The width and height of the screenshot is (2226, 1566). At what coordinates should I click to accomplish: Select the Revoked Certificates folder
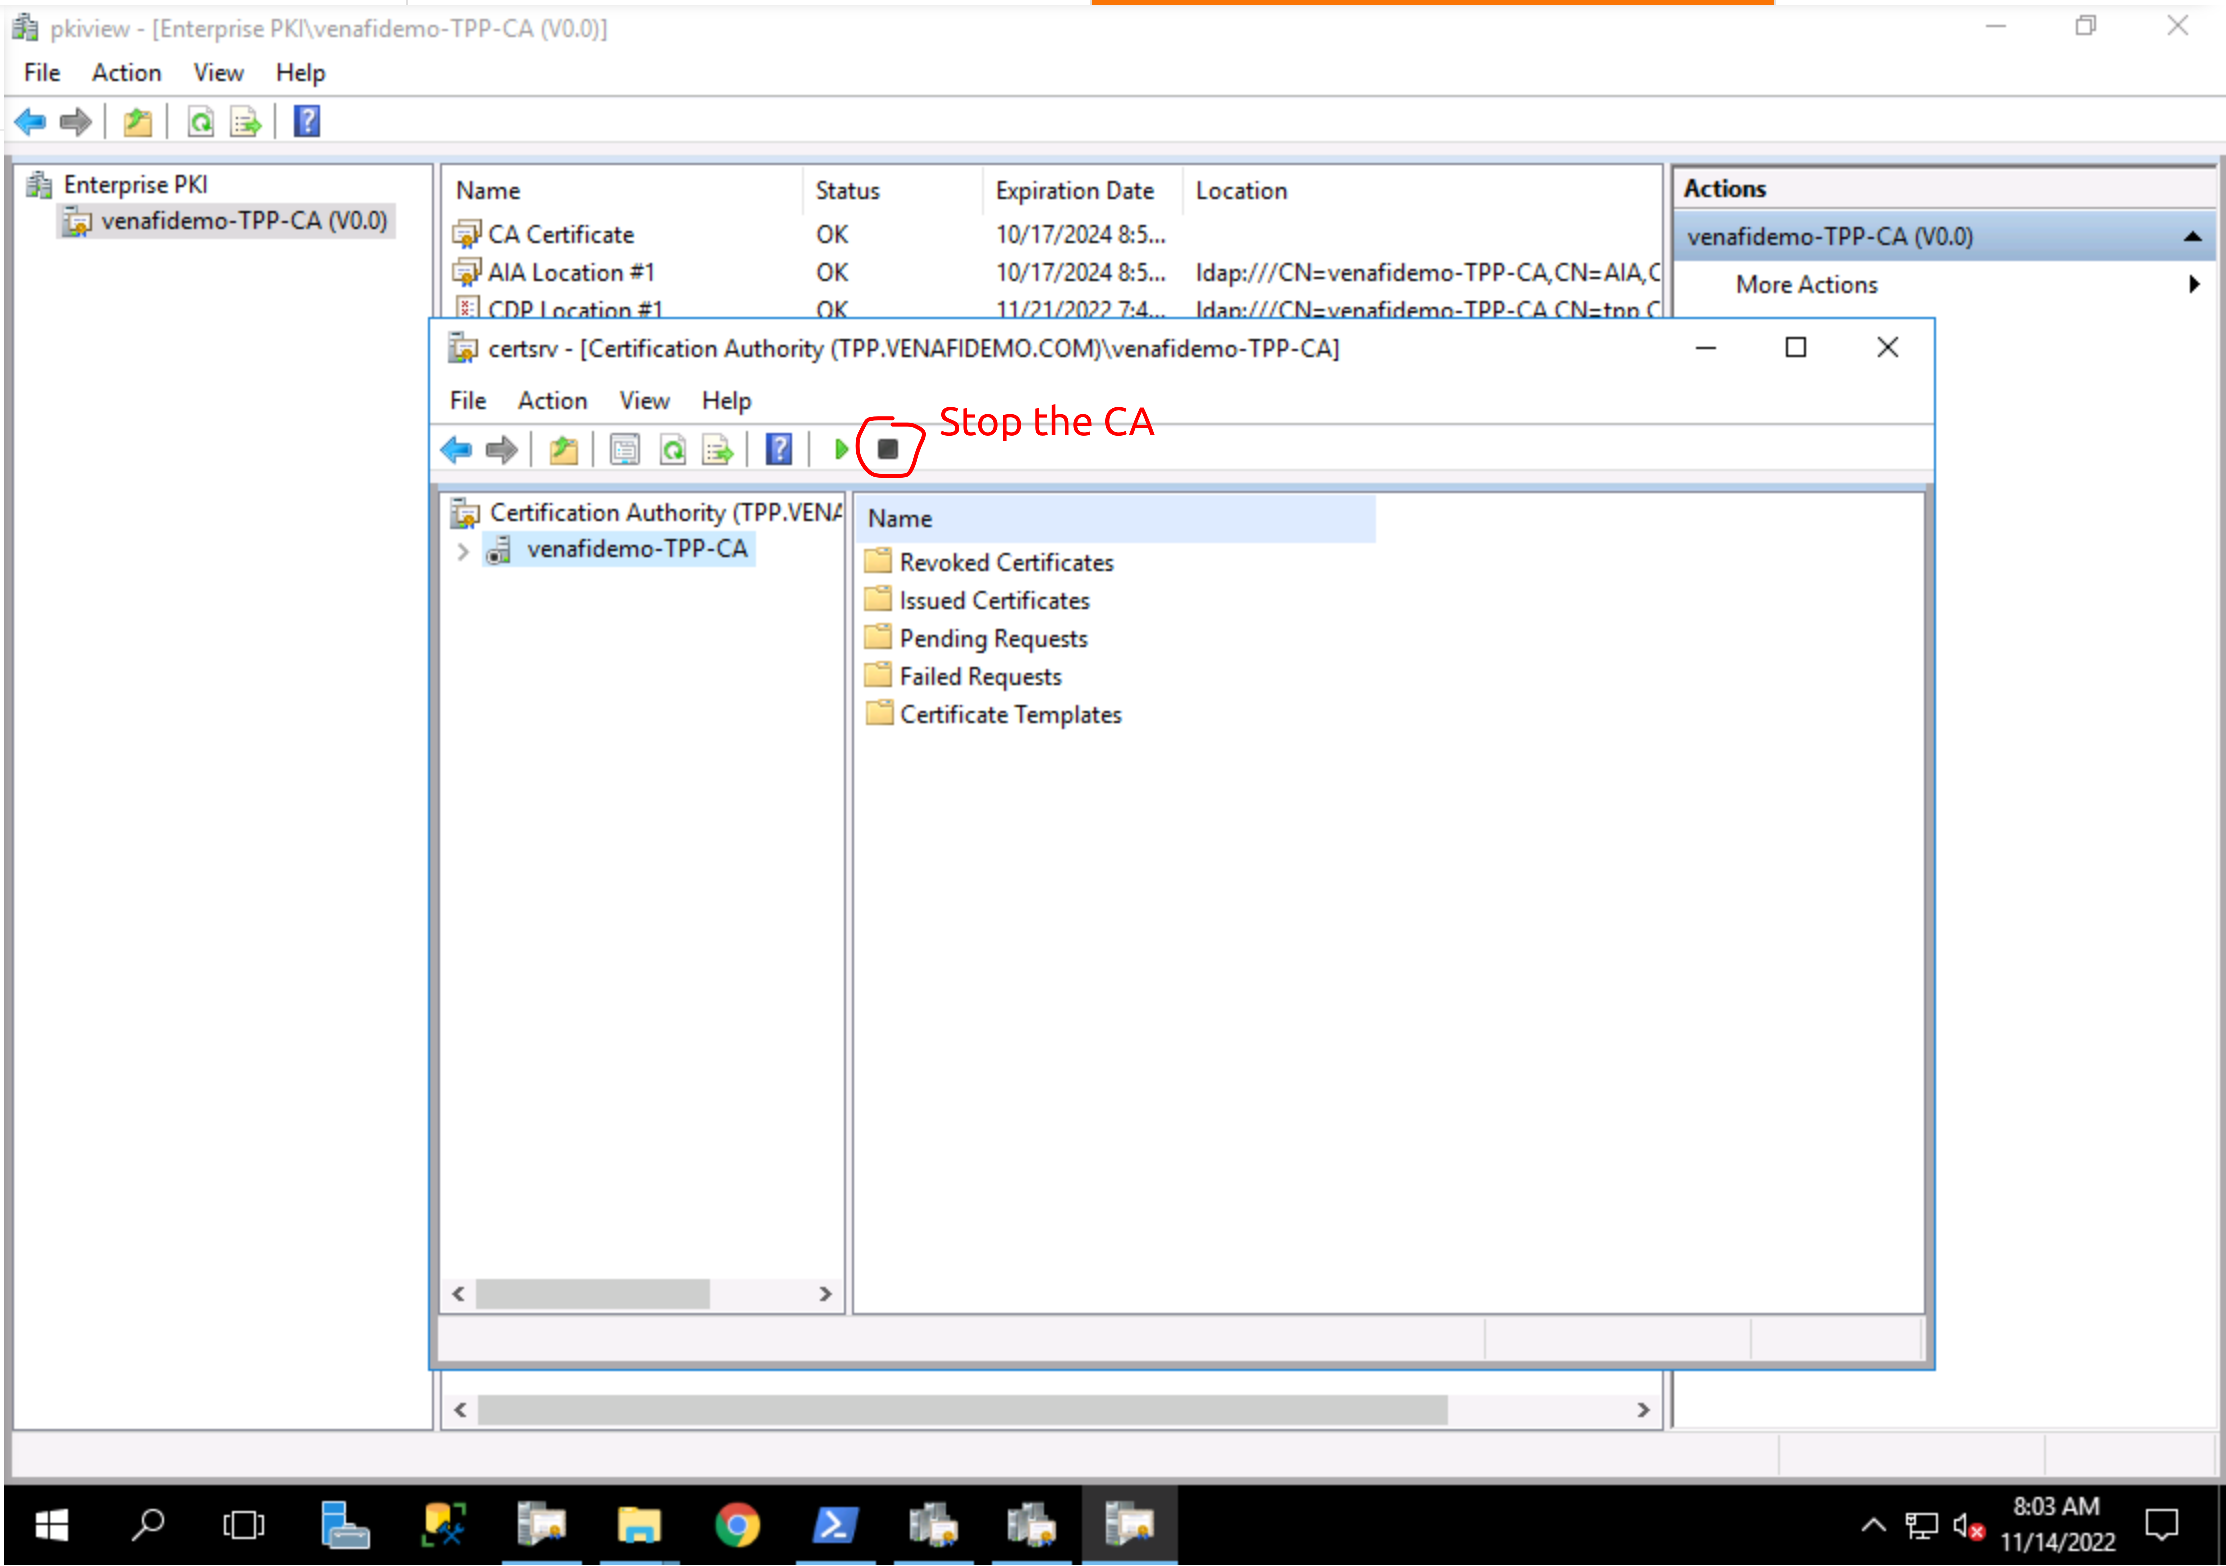(1005, 562)
